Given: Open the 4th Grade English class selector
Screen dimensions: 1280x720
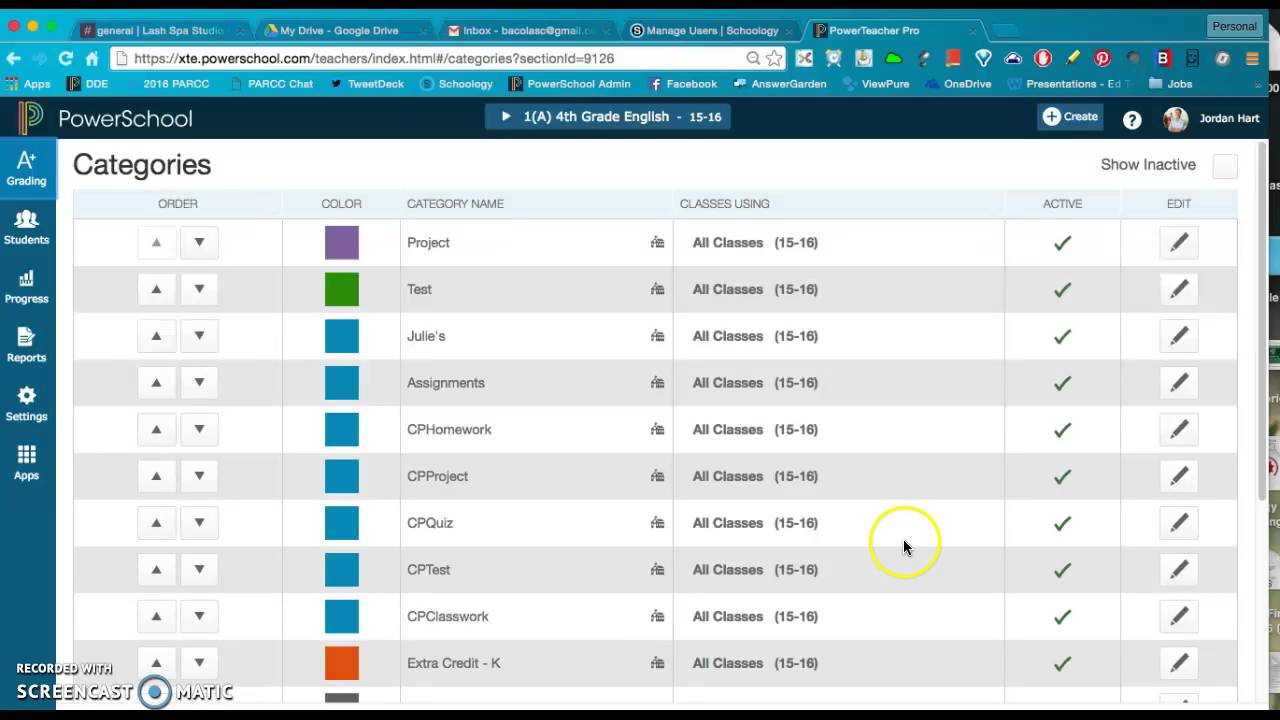Looking at the screenshot, I should point(607,117).
